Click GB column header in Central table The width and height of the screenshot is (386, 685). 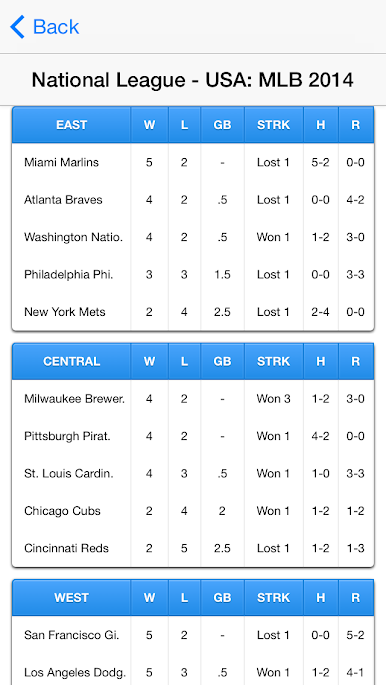coord(222,361)
